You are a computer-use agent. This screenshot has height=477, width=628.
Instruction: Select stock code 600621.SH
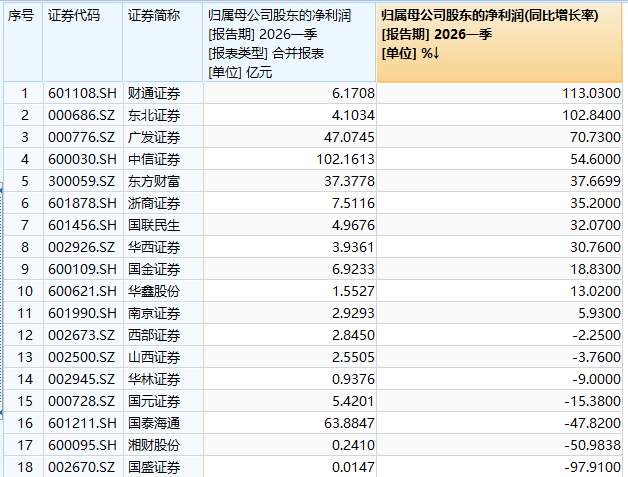pos(83,291)
